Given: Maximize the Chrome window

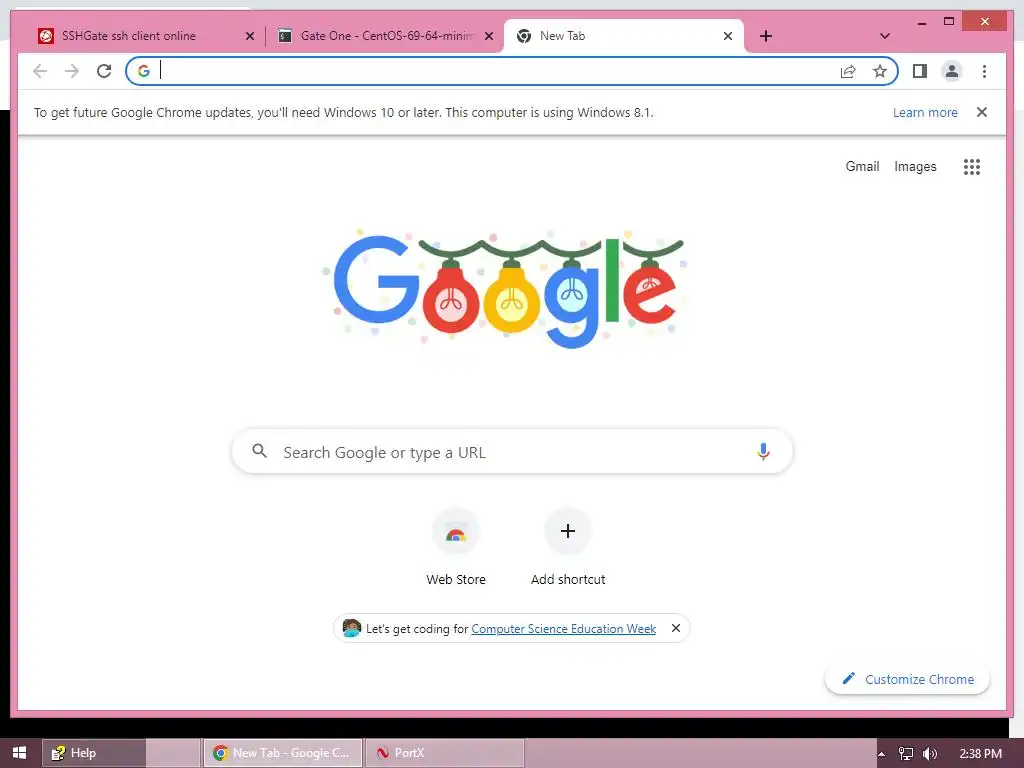Looking at the screenshot, I should (x=949, y=22).
